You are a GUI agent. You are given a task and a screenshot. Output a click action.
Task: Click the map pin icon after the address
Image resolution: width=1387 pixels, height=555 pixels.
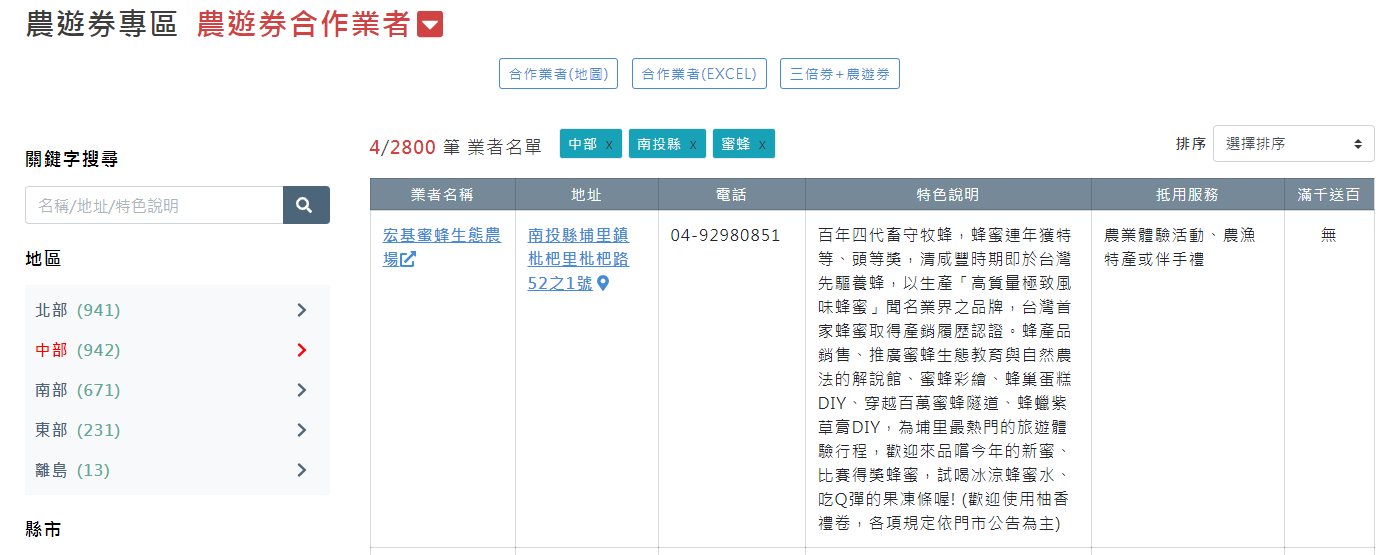point(603,284)
